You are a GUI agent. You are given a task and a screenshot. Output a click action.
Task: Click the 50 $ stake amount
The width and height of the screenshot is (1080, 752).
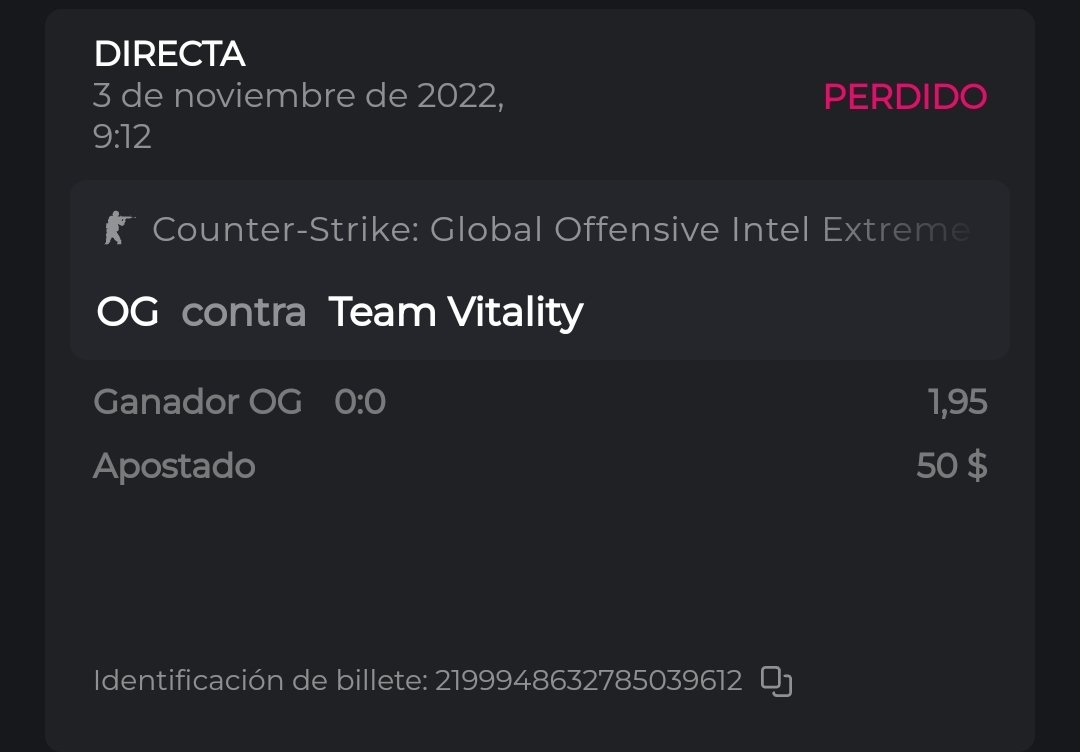click(x=951, y=466)
